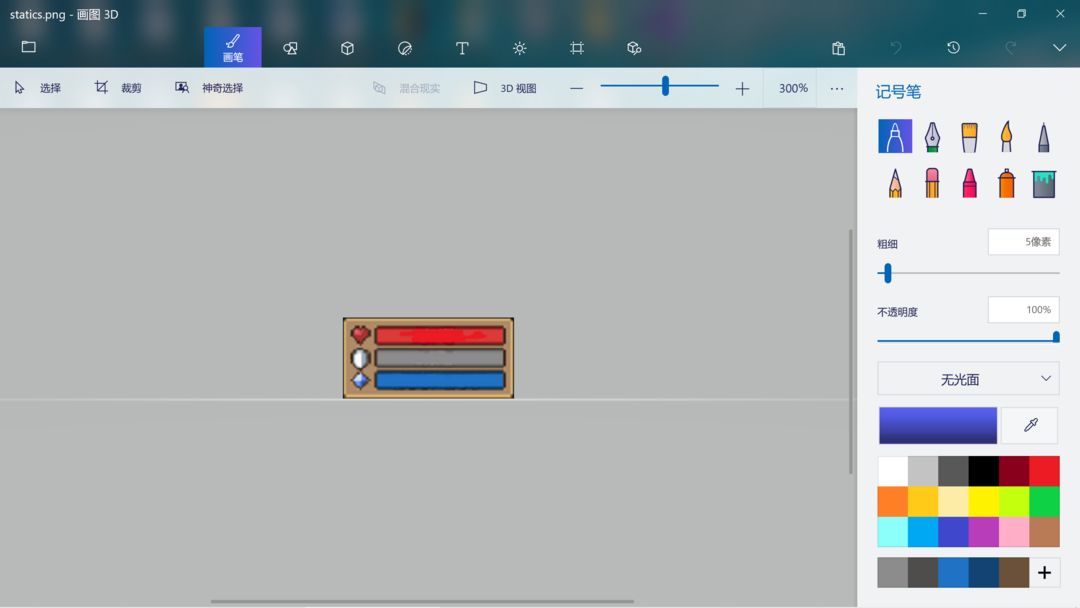The height and width of the screenshot is (608, 1080).
Task: Click the 粗细 thickness value field
Action: [x=1023, y=242]
